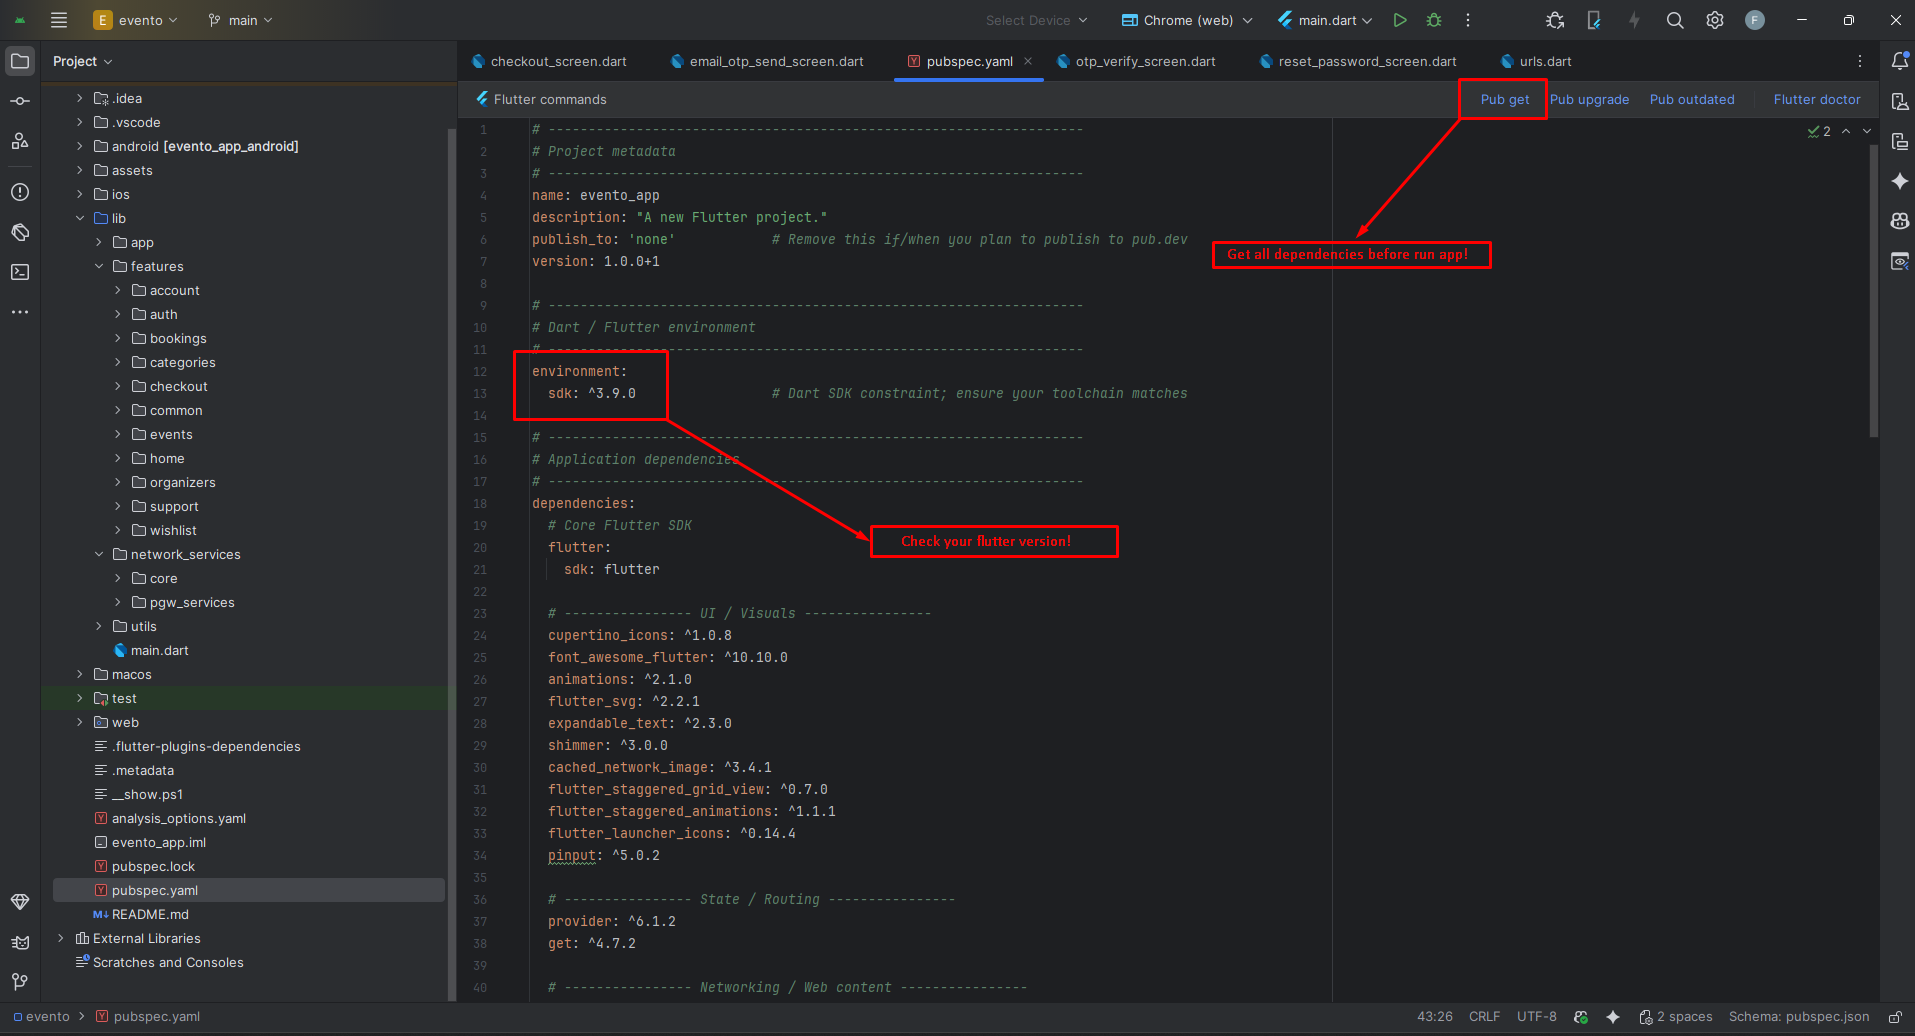Switch to the checkout_screen.dart tab
The image size is (1915, 1036).
[558, 61]
